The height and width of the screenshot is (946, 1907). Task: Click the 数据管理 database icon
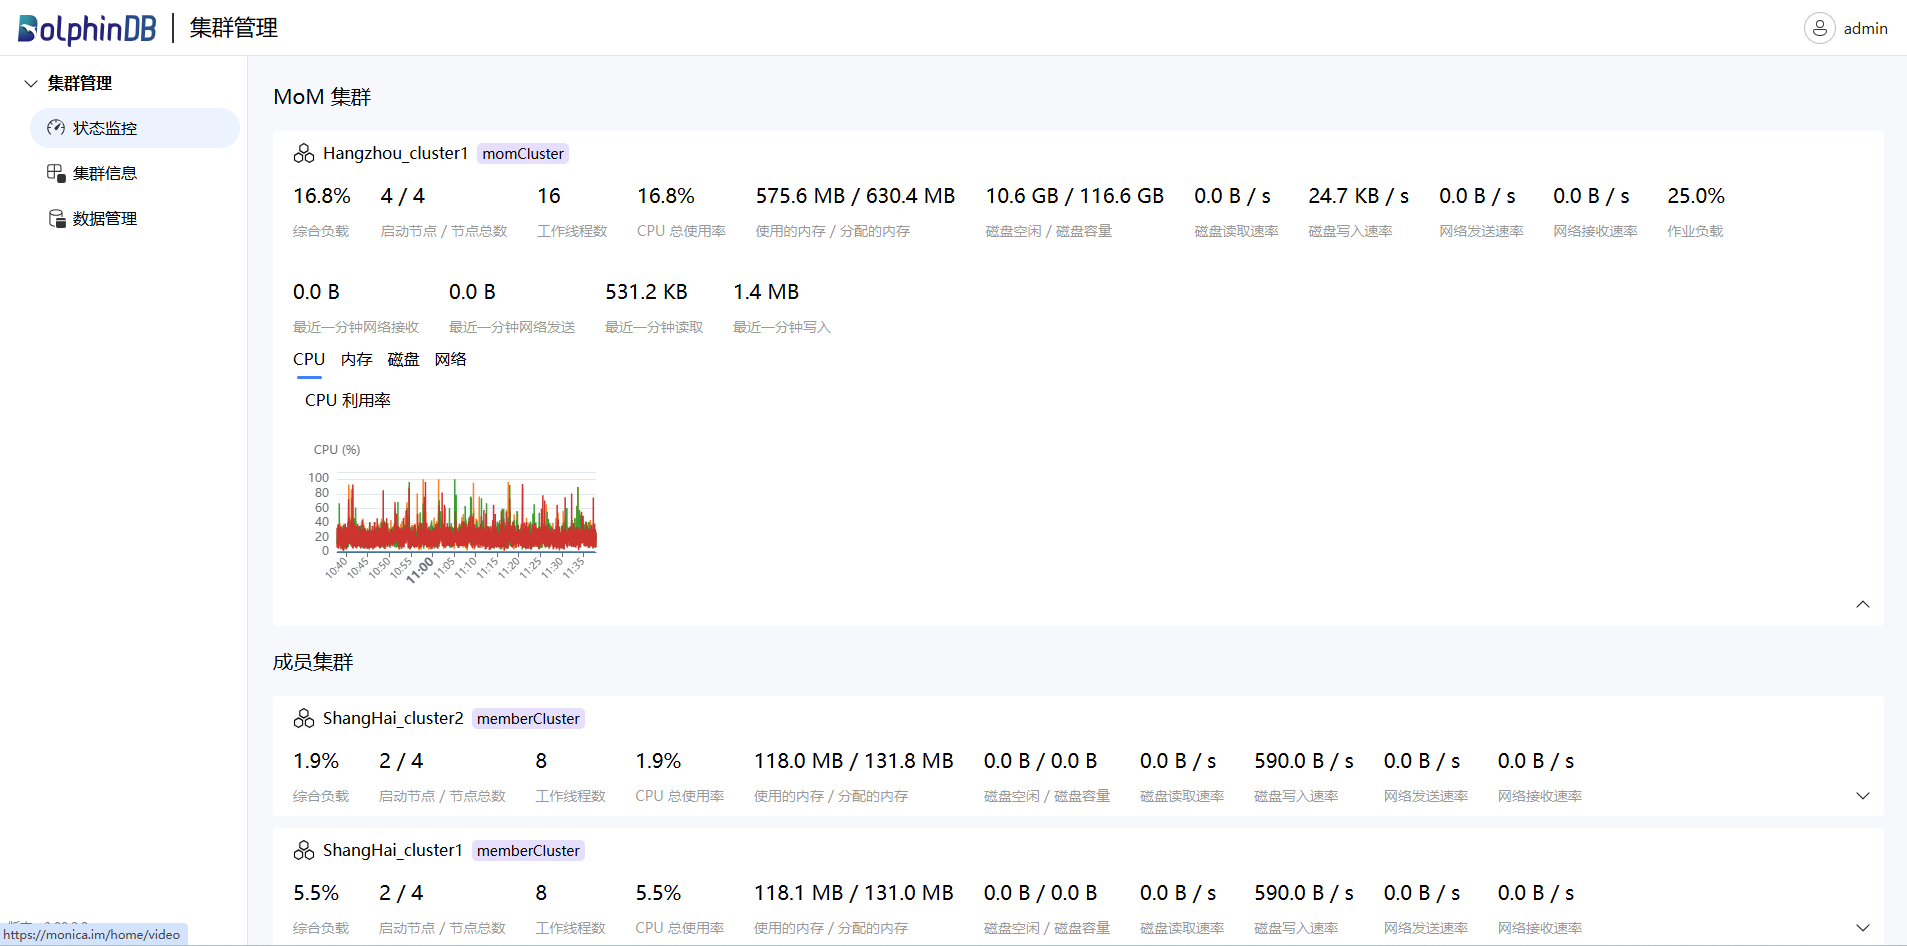pyautogui.click(x=57, y=218)
